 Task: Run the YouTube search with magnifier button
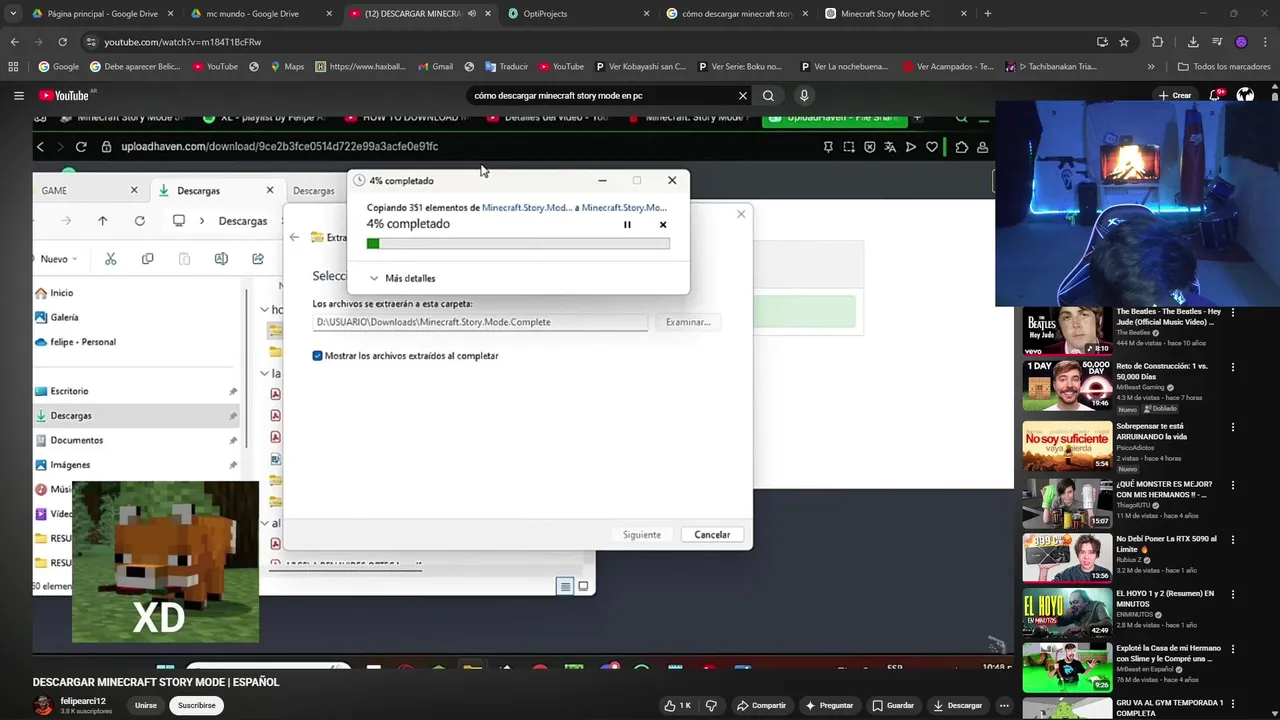(768, 96)
